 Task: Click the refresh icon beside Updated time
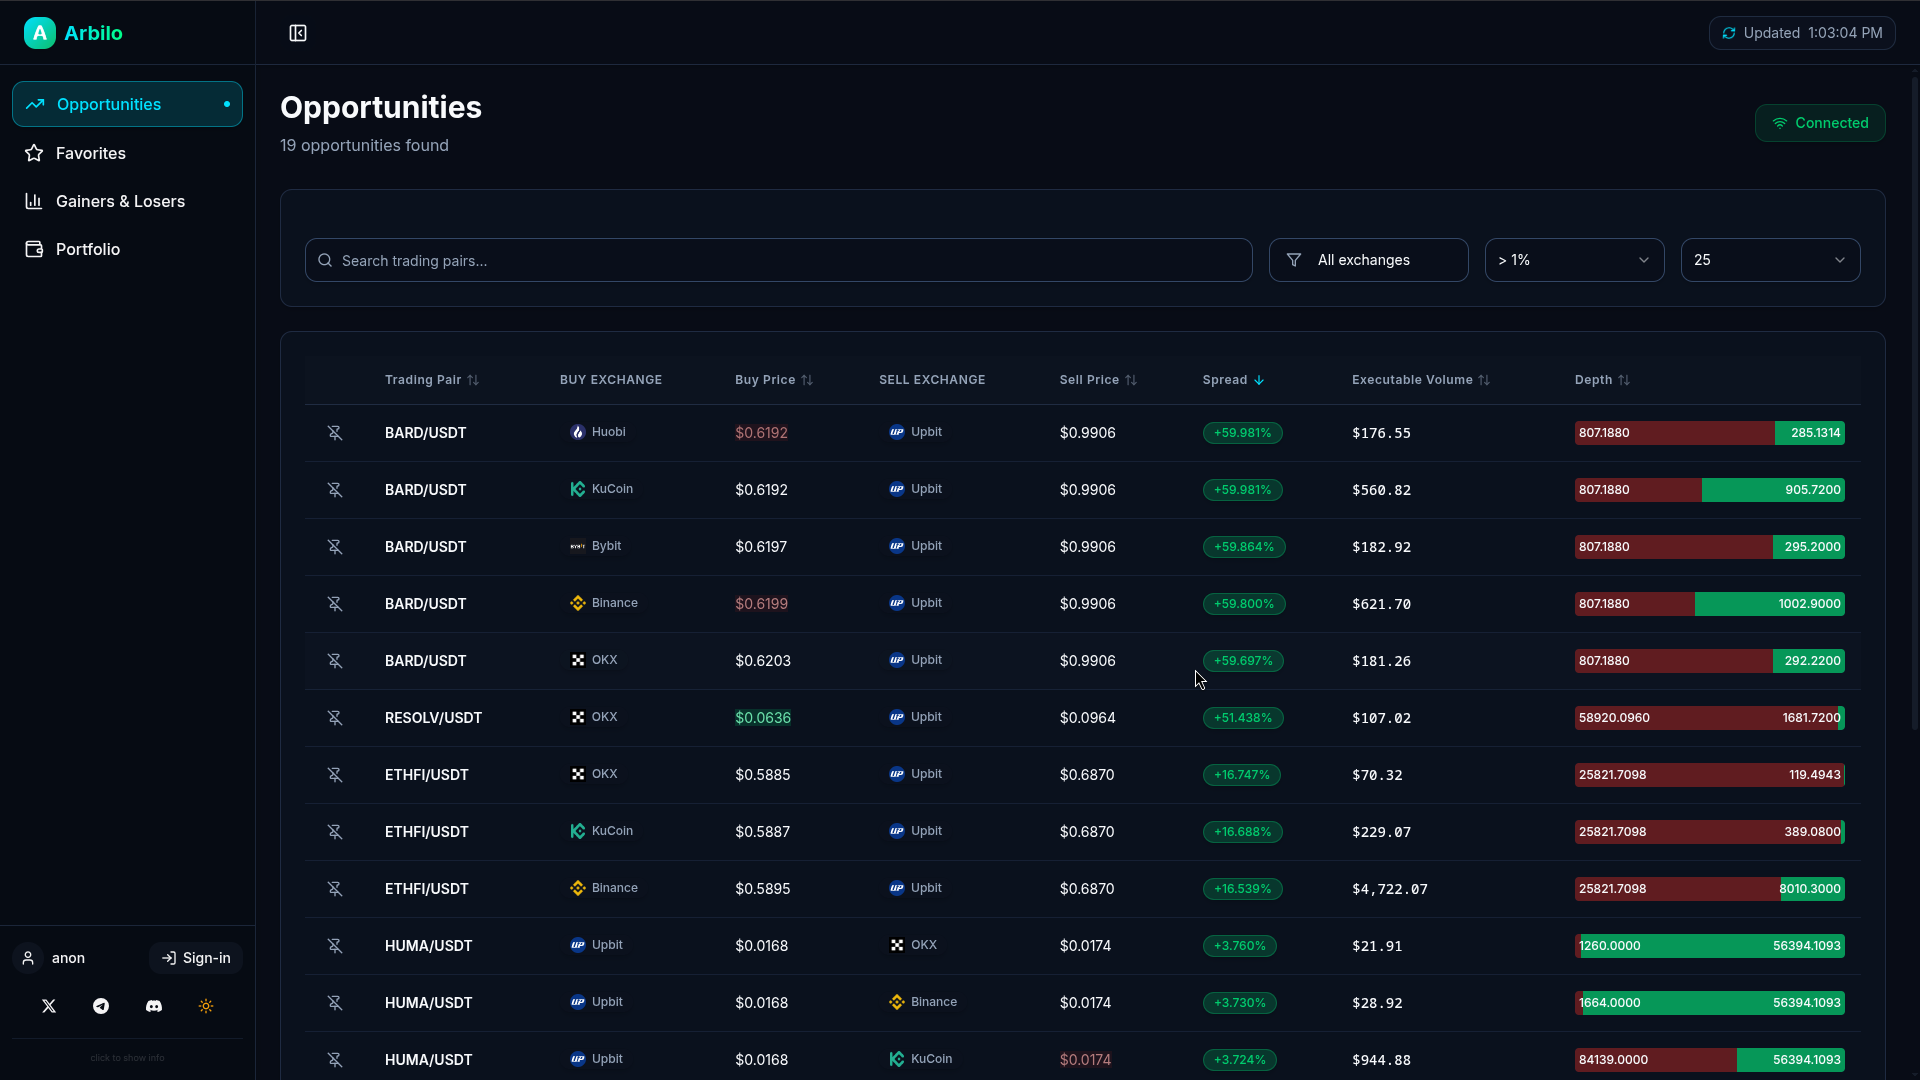pos(1728,33)
